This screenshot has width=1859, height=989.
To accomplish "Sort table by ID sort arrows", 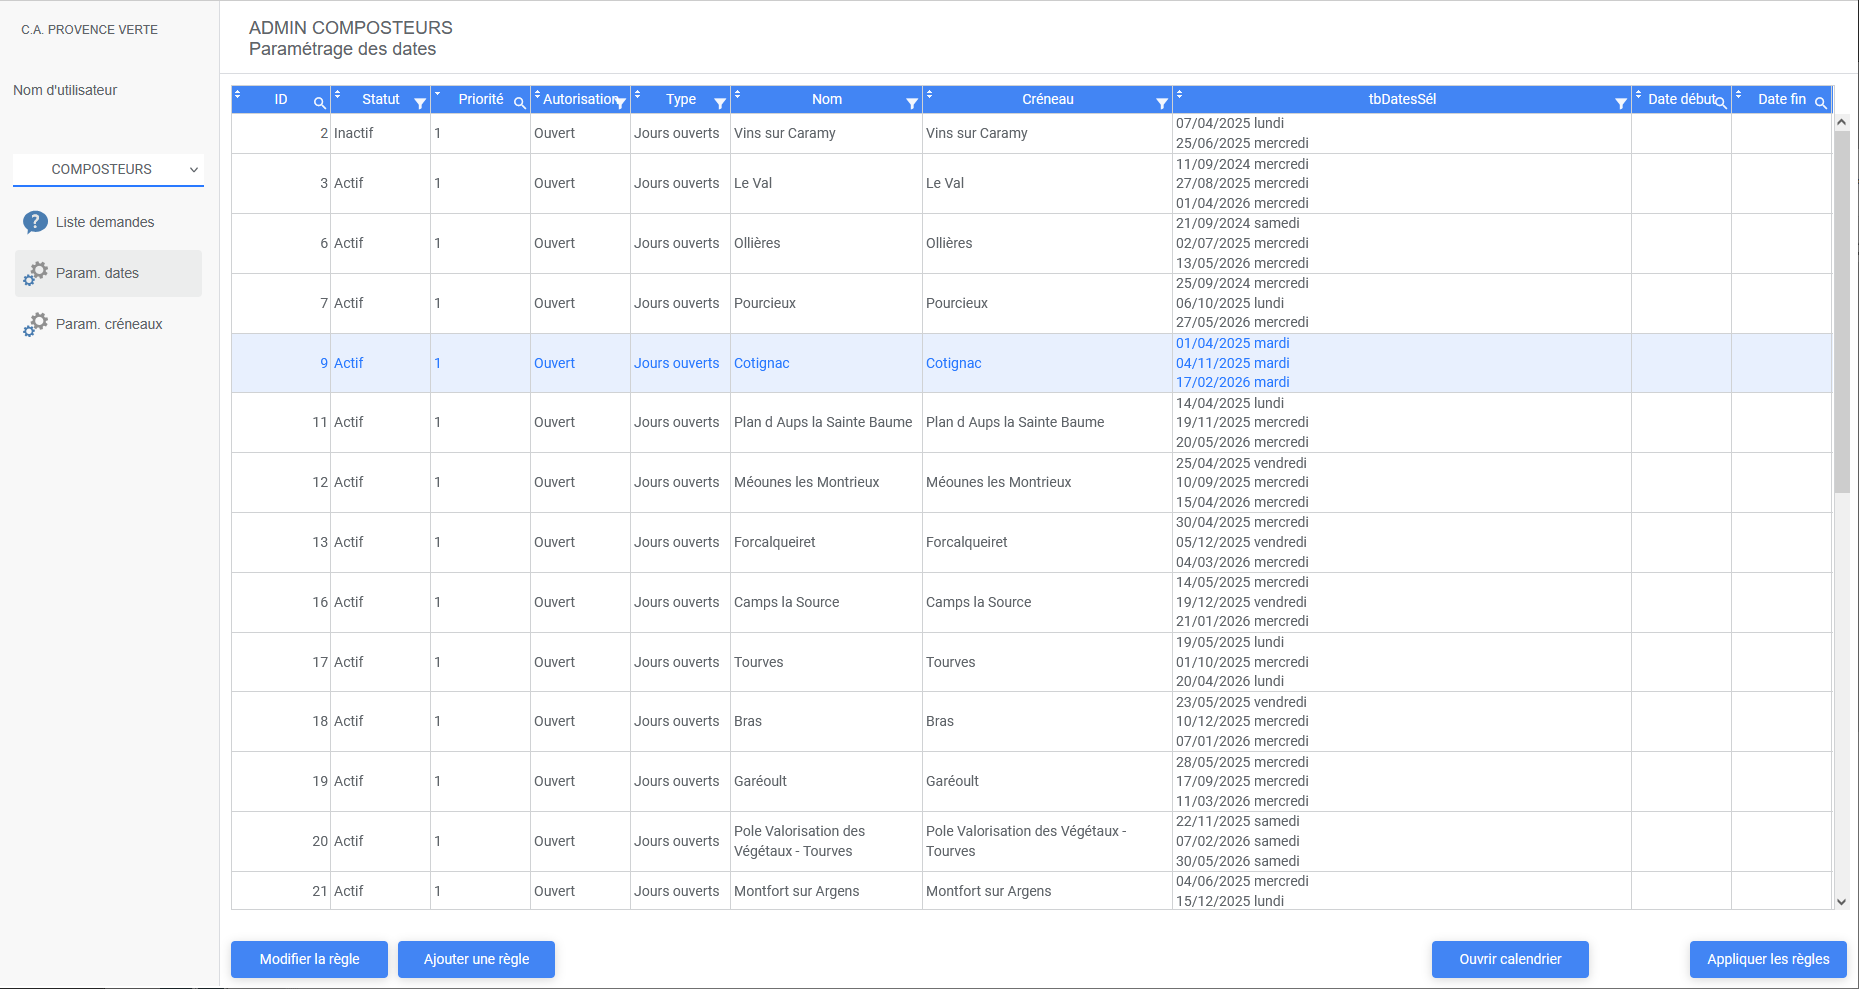I will (237, 94).
